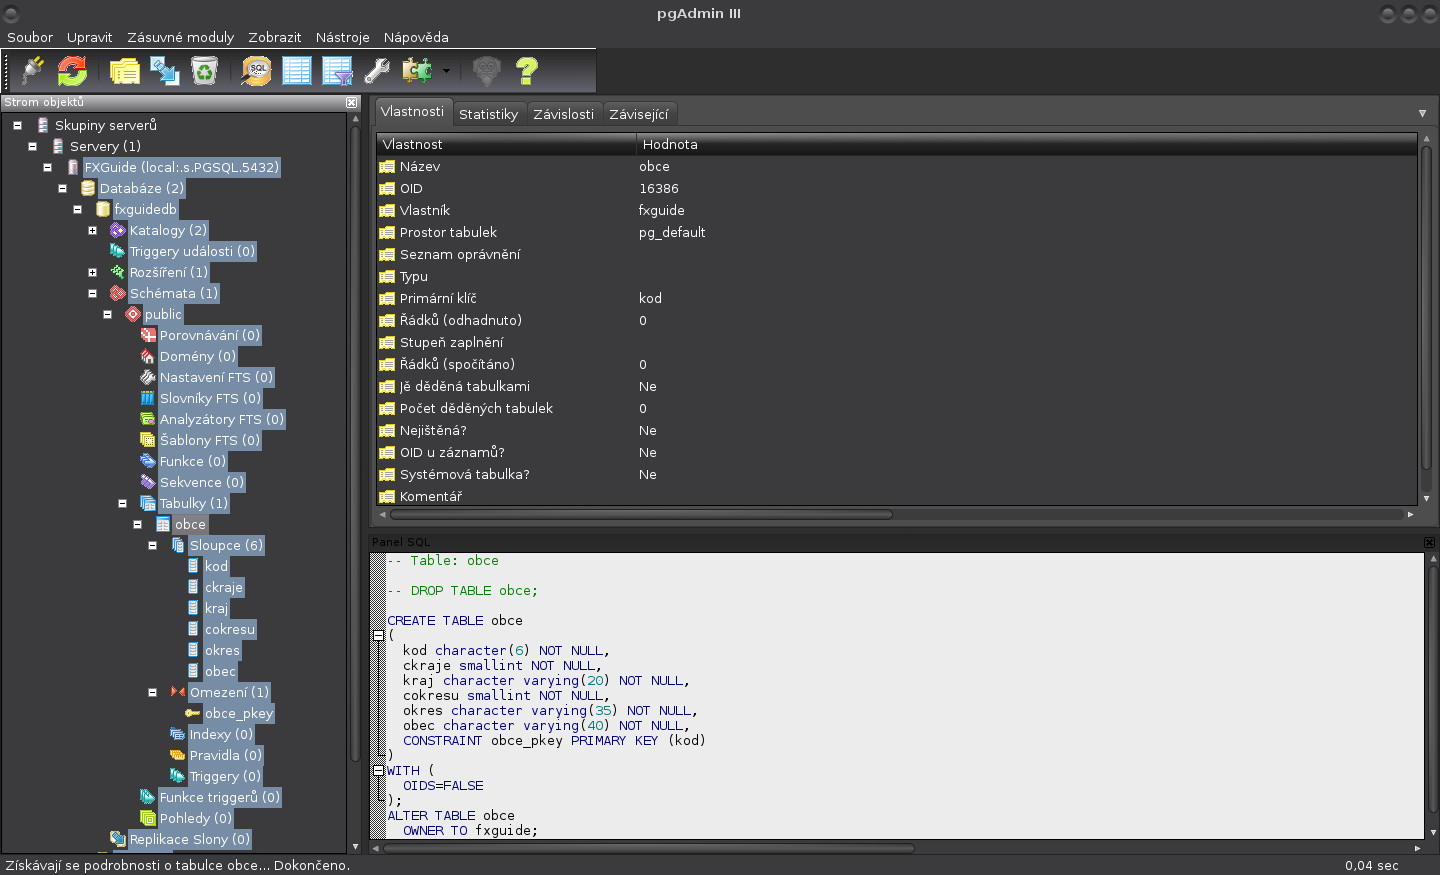Open the Upravit menu
The image size is (1440, 875).
(x=89, y=37)
